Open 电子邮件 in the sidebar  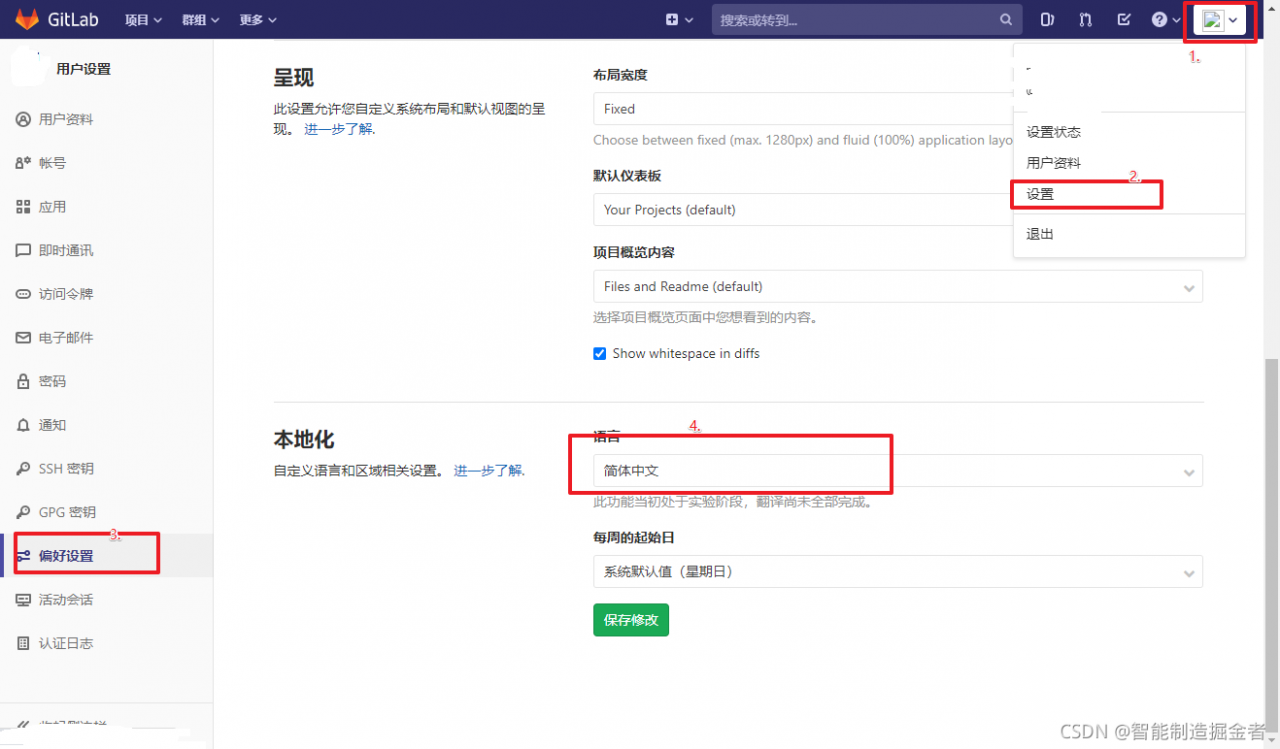tap(106, 338)
